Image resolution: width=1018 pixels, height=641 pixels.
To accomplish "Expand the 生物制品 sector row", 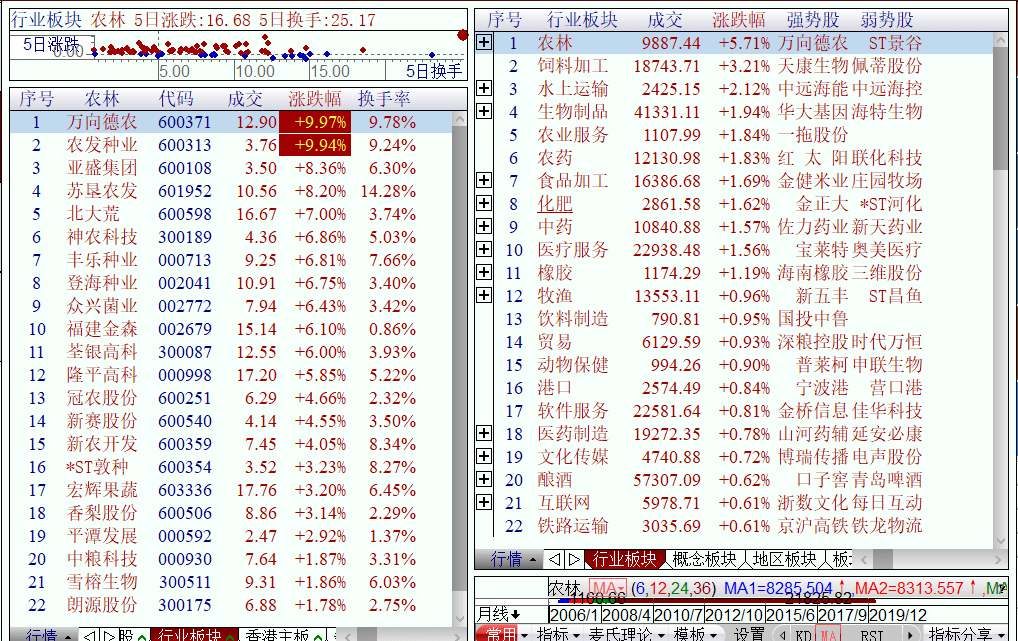I will tap(484, 111).
